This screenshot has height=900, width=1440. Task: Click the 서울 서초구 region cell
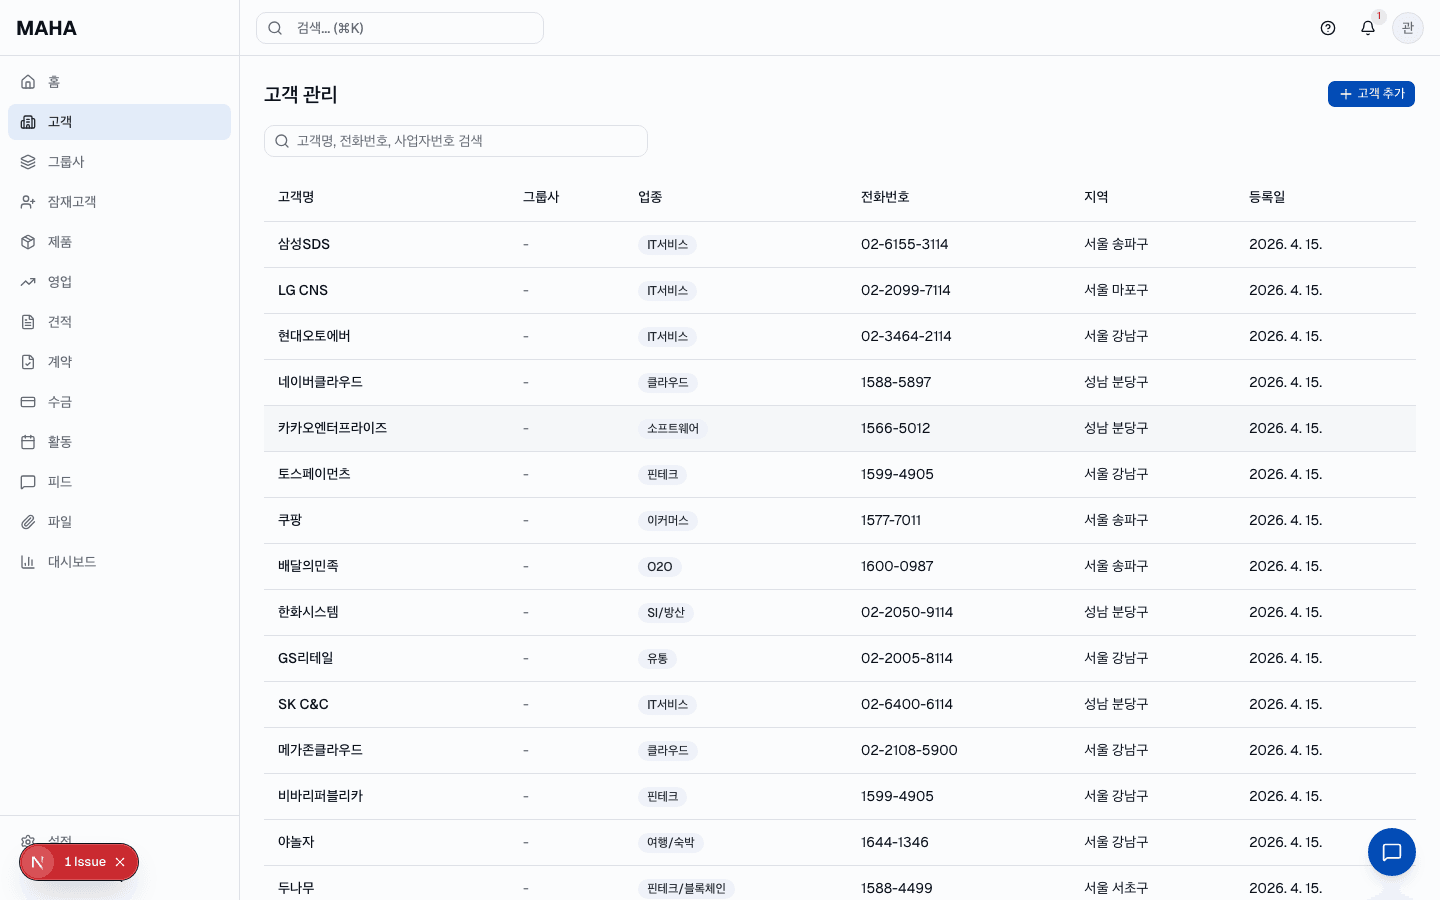(1116, 888)
